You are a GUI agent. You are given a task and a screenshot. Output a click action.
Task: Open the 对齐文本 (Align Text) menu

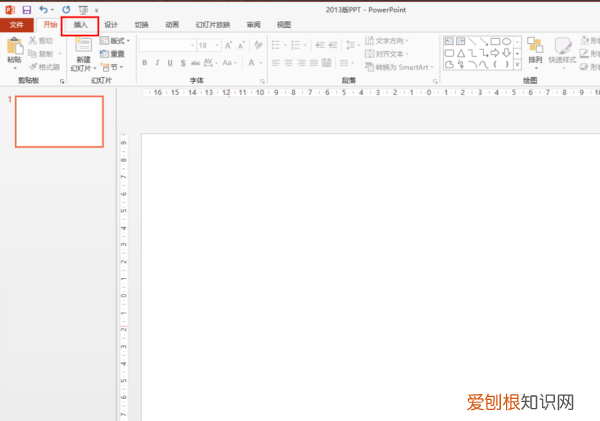pyautogui.click(x=387, y=54)
